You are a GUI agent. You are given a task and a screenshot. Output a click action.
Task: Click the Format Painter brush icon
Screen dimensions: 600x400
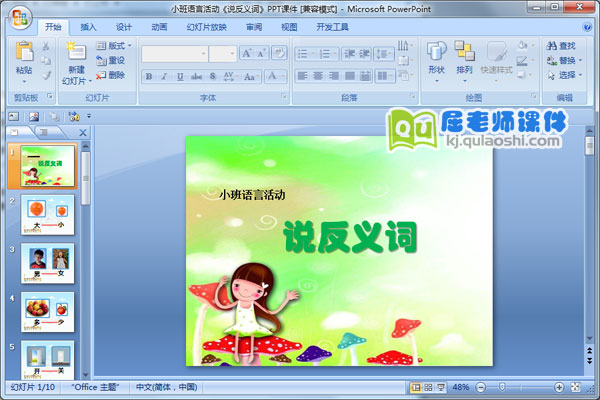click(x=46, y=75)
